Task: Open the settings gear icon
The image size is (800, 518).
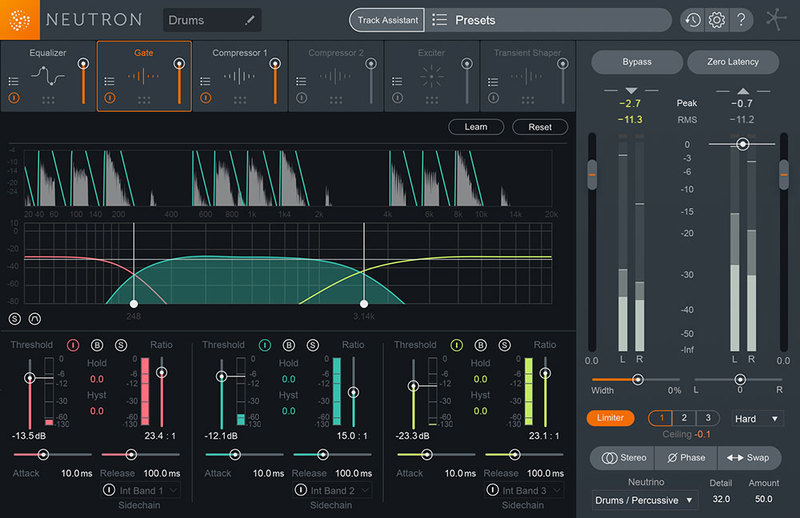Action: tap(716, 20)
